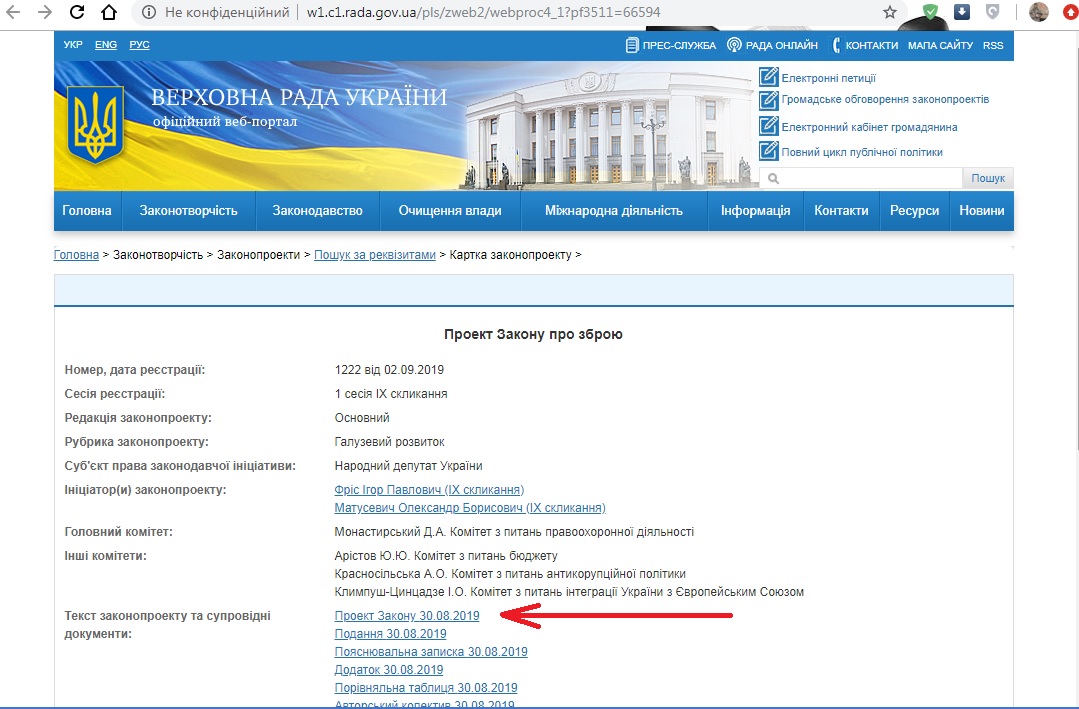The image size is (1079, 709).
Task: Click the browser address bar URL
Action: tap(483, 12)
